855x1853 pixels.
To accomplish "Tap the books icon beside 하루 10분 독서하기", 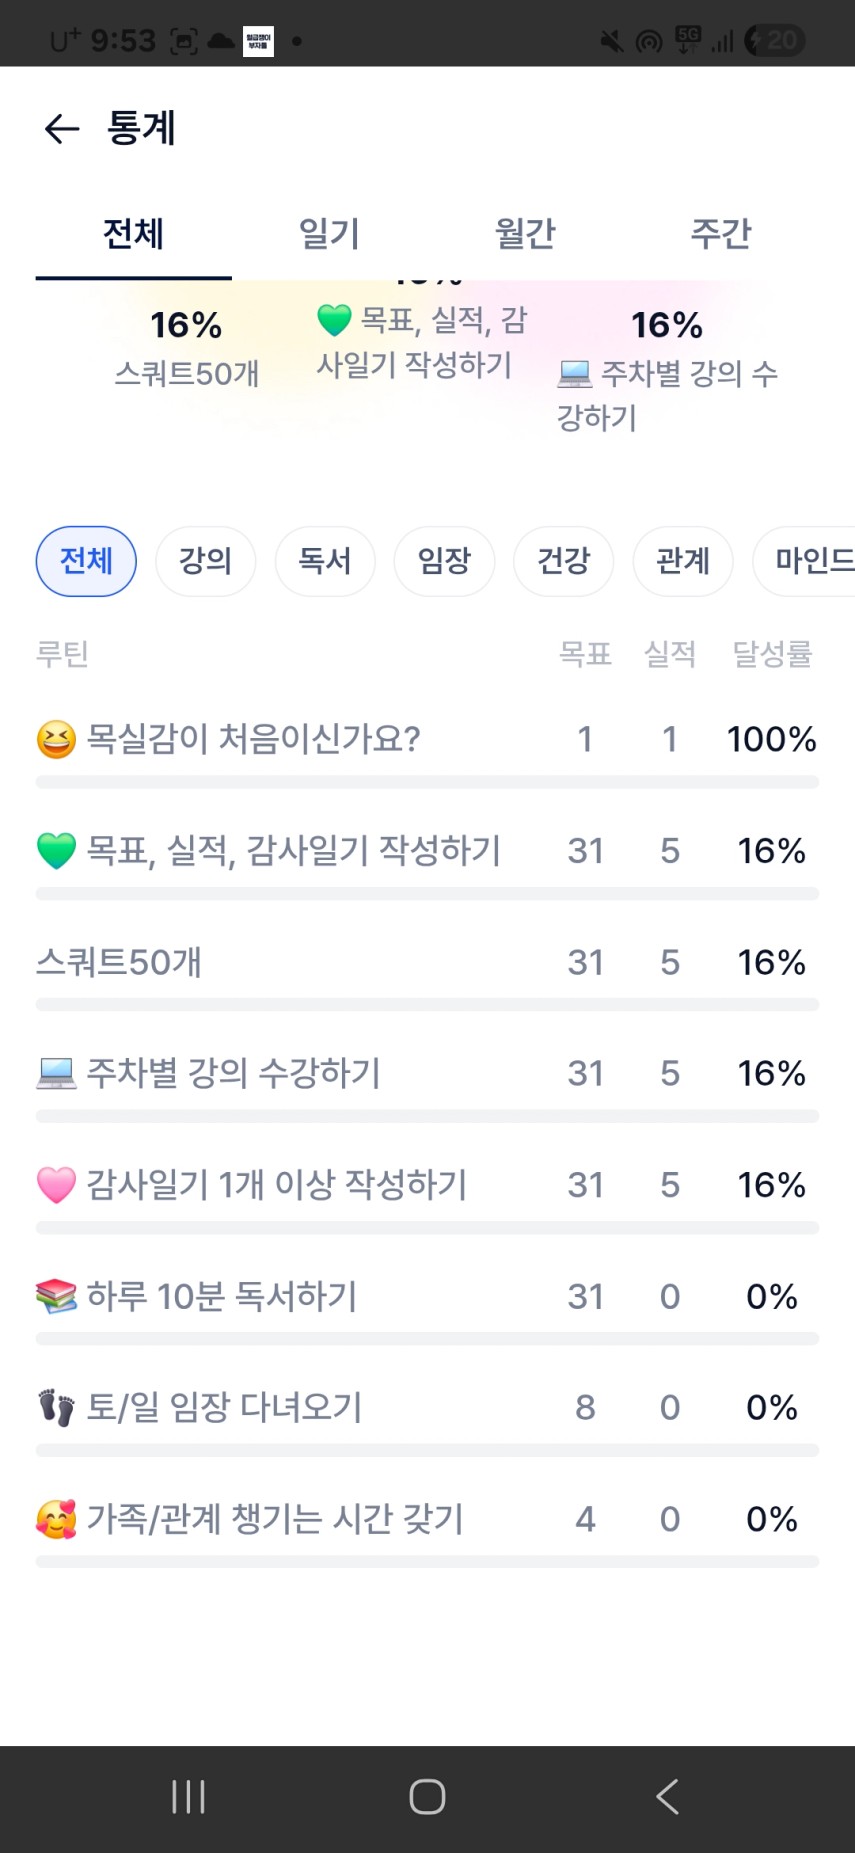I will click(56, 1296).
